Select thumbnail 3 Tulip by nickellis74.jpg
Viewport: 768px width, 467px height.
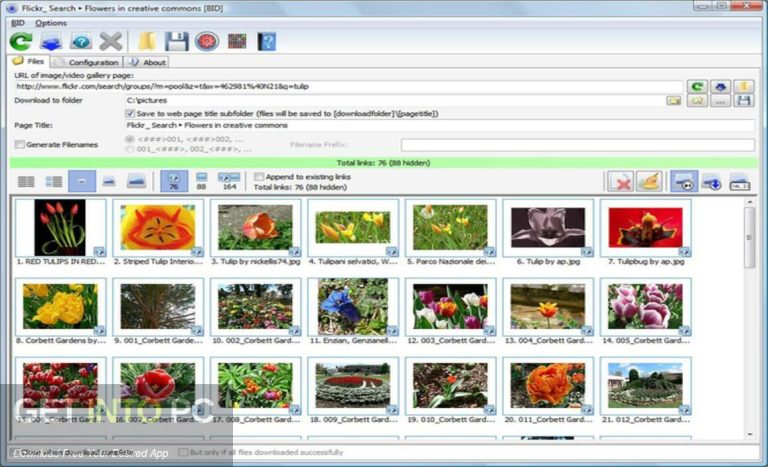click(255, 227)
